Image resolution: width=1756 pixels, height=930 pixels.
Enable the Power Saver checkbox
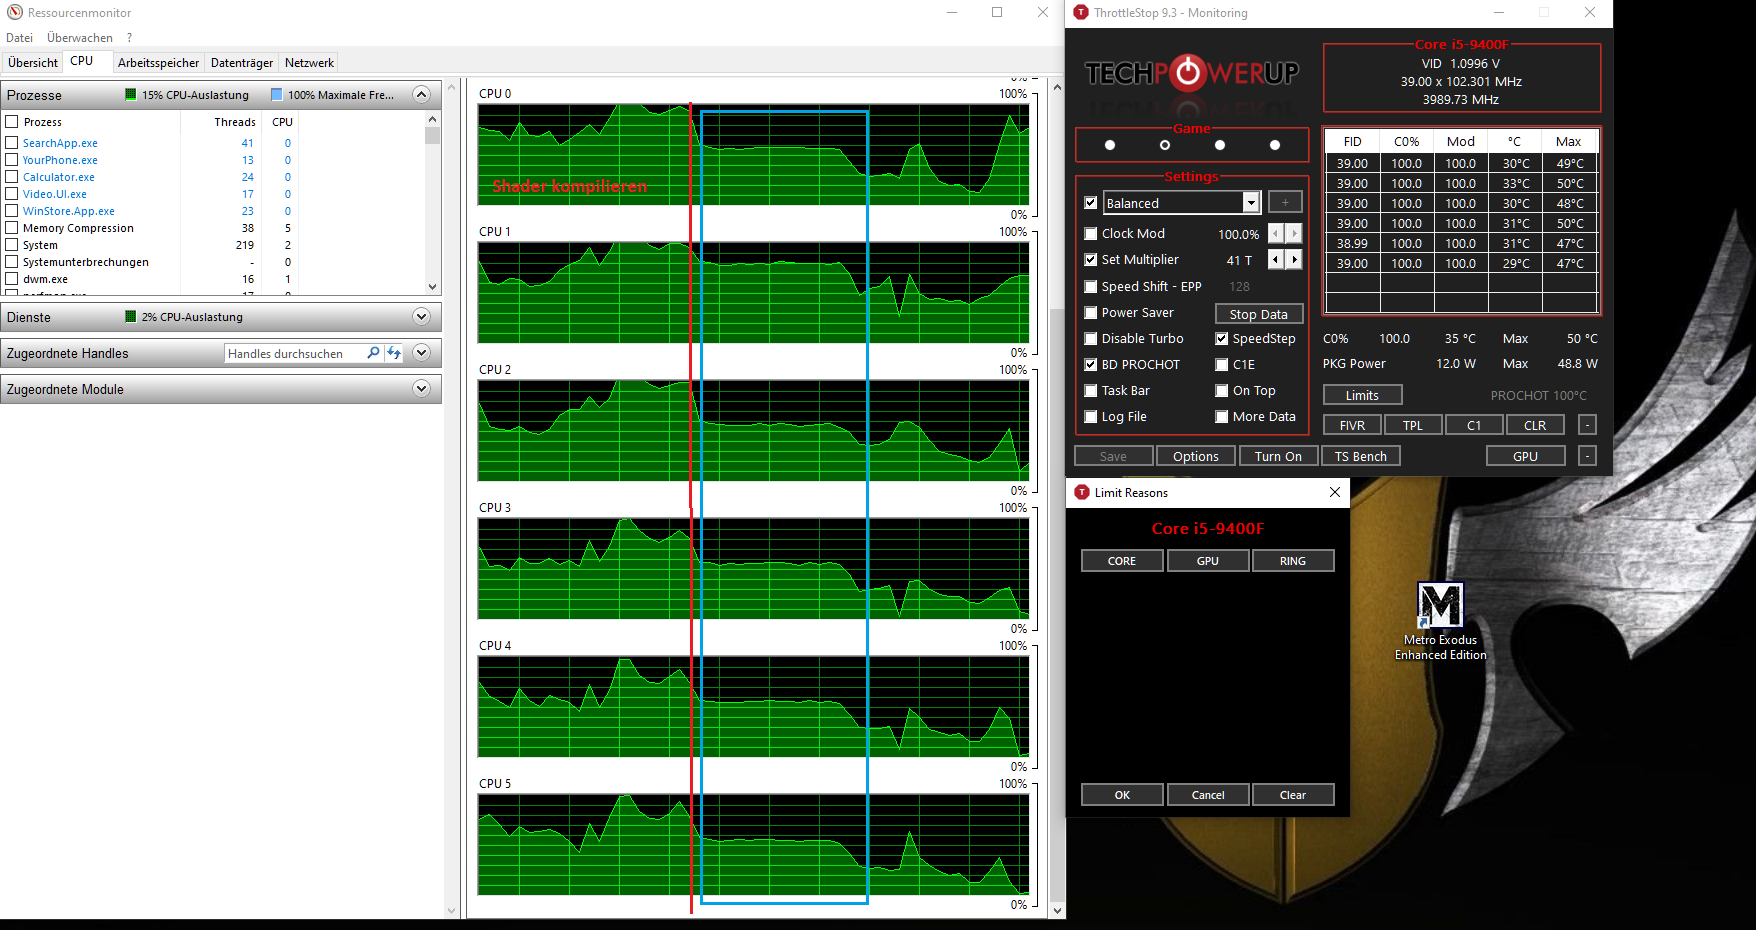click(x=1091, y=313)
